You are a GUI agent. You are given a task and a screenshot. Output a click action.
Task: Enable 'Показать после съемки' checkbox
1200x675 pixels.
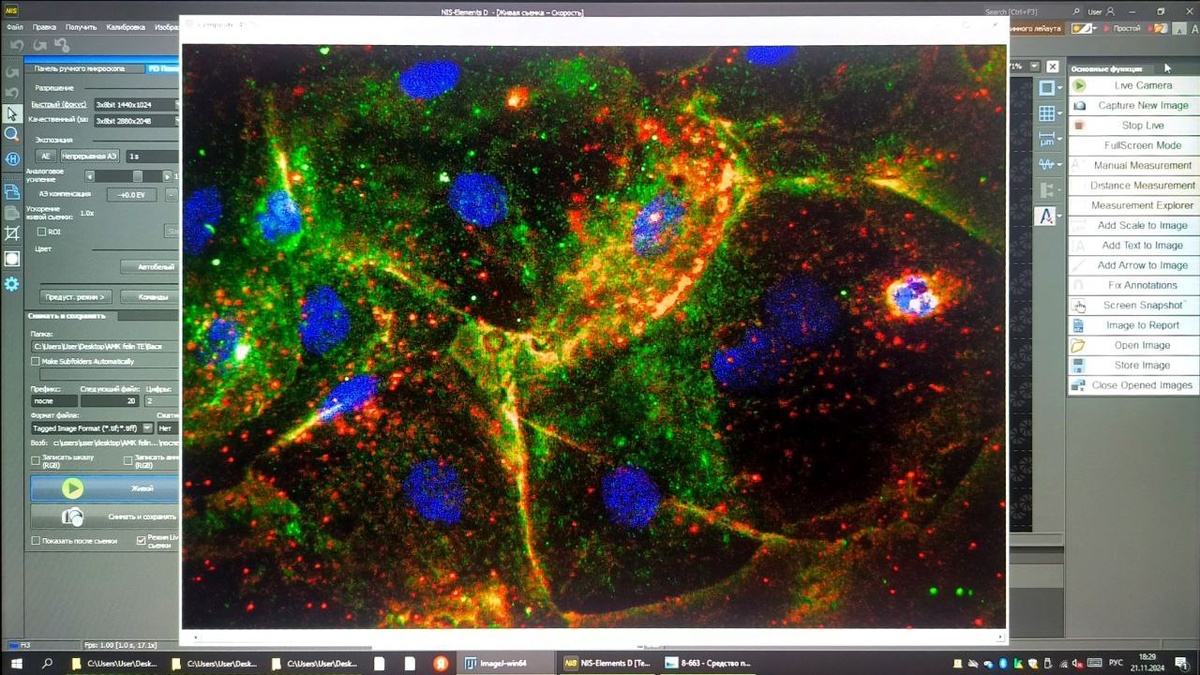pyautogui.click(x=35, y=541)
